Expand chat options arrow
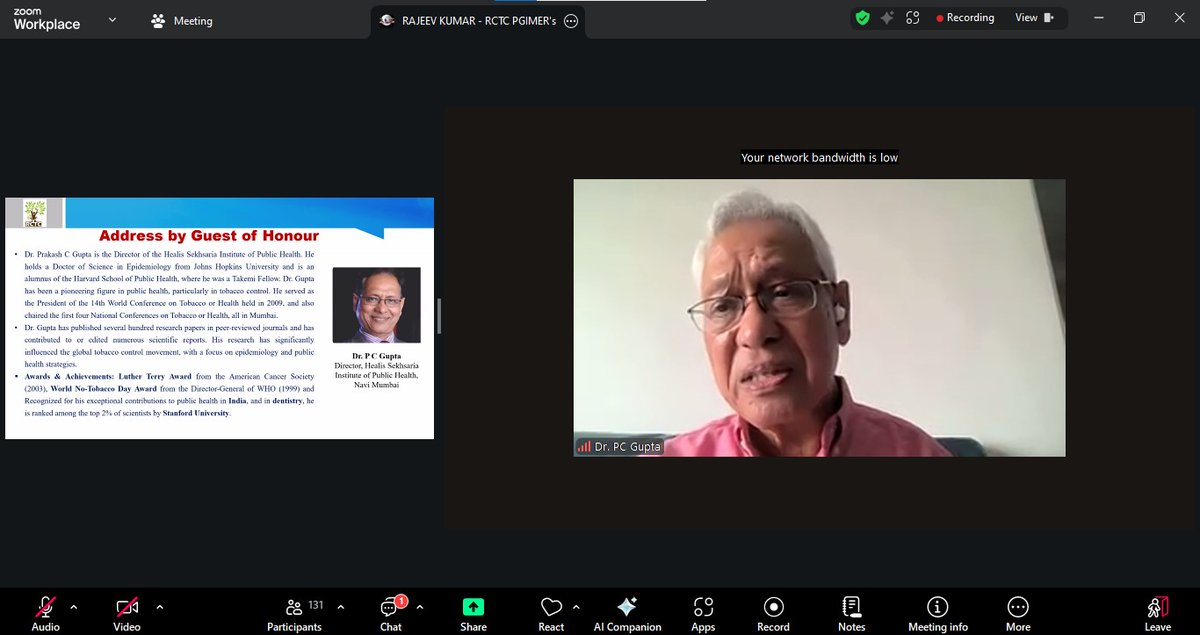 click(x=420, y=606)
